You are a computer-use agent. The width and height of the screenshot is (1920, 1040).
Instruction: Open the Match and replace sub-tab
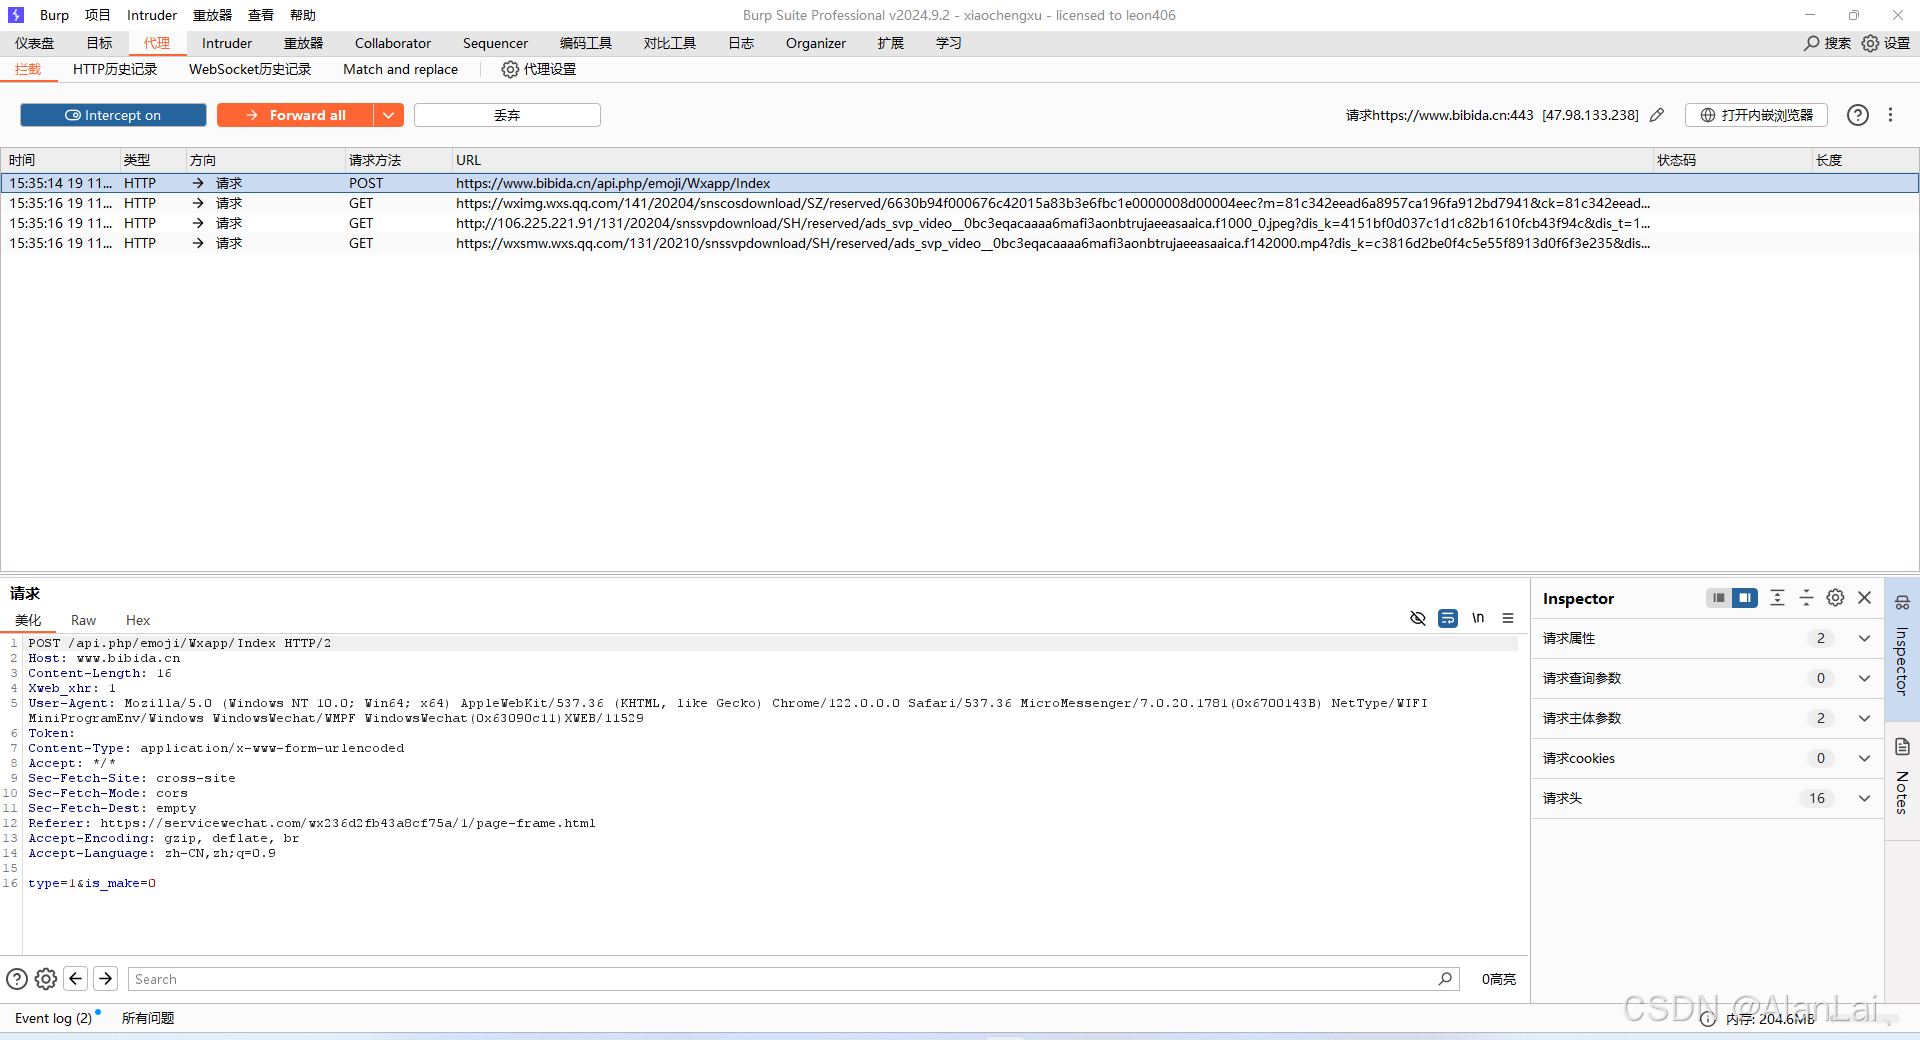400,69
